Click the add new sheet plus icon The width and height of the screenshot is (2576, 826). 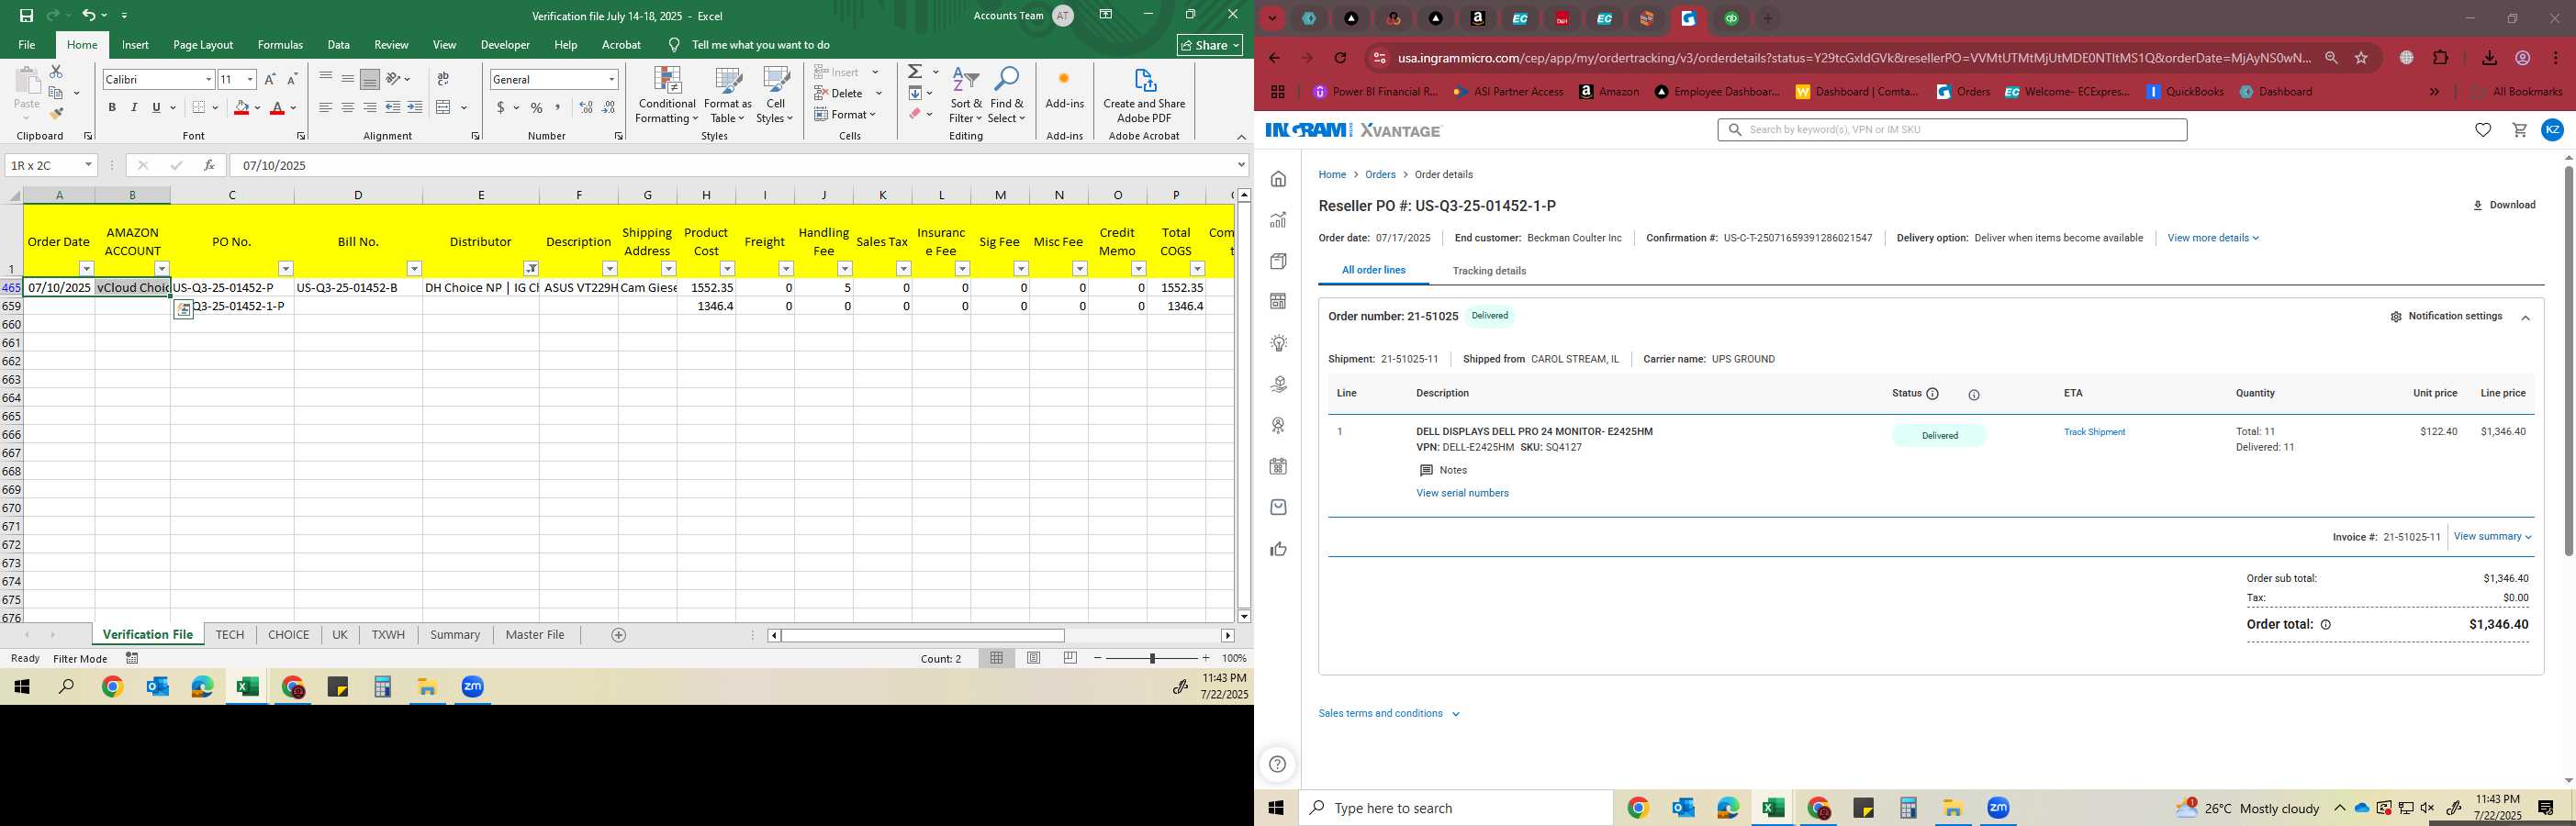618,635
